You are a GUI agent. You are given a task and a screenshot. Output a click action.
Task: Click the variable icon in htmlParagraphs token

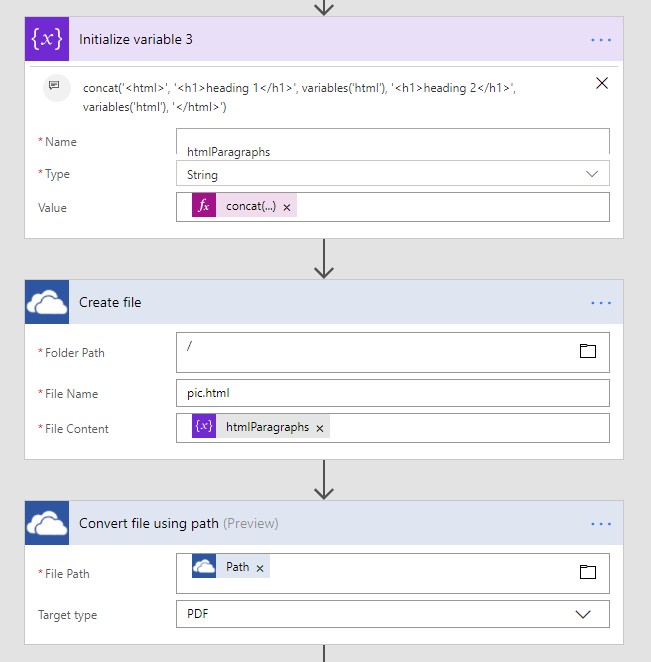tap(204, 427)
